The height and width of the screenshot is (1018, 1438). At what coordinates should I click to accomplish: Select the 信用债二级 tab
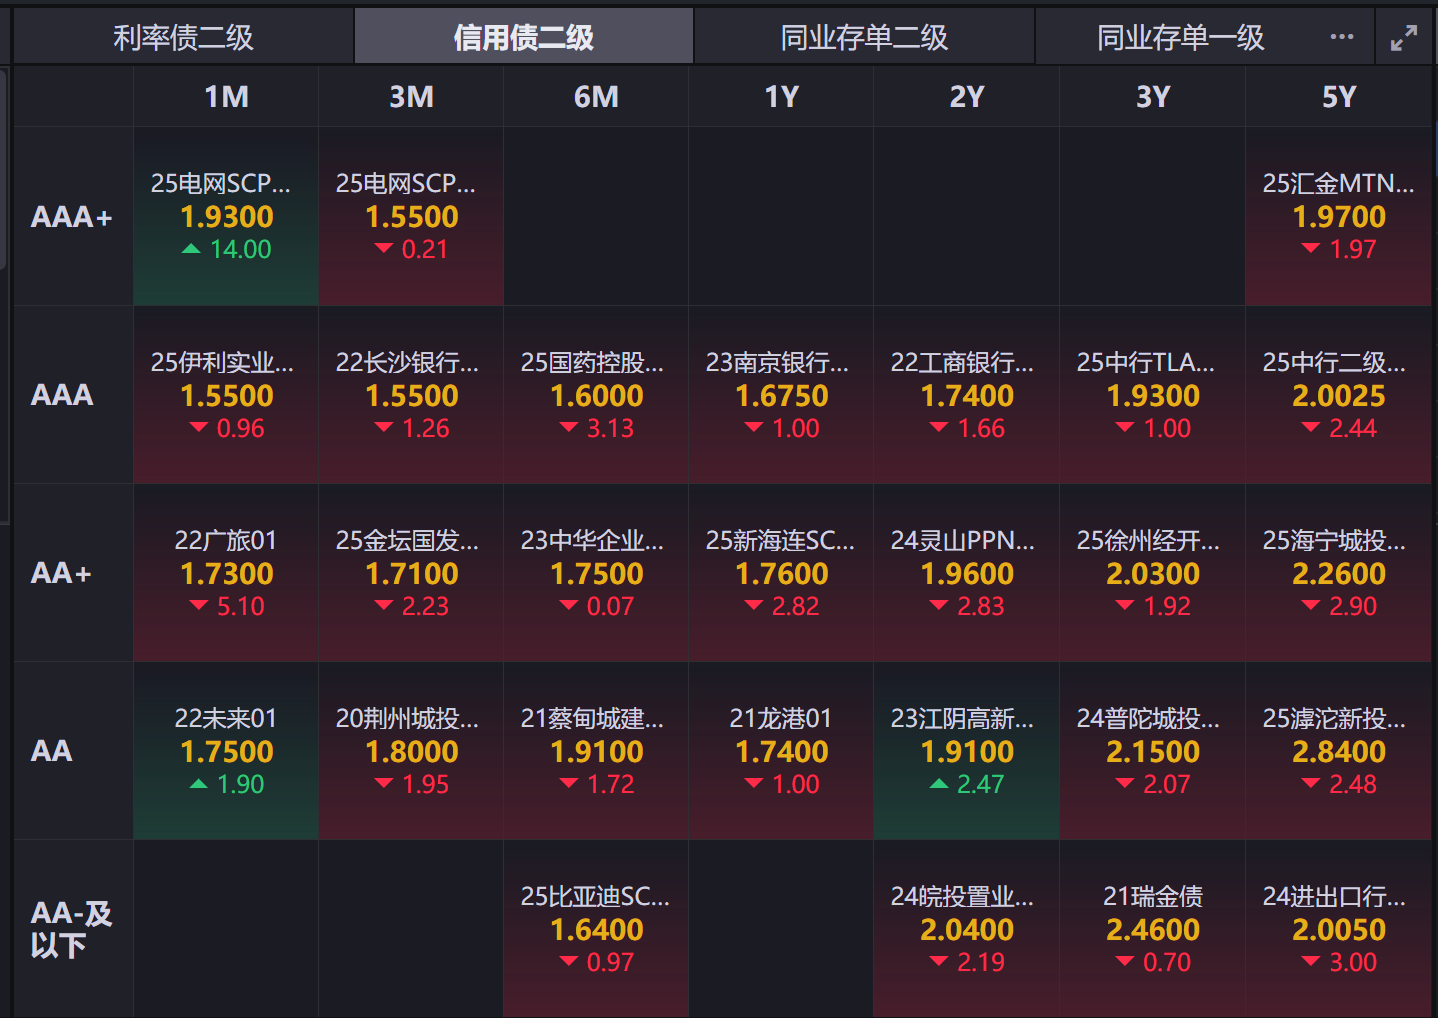click(523, 38)
